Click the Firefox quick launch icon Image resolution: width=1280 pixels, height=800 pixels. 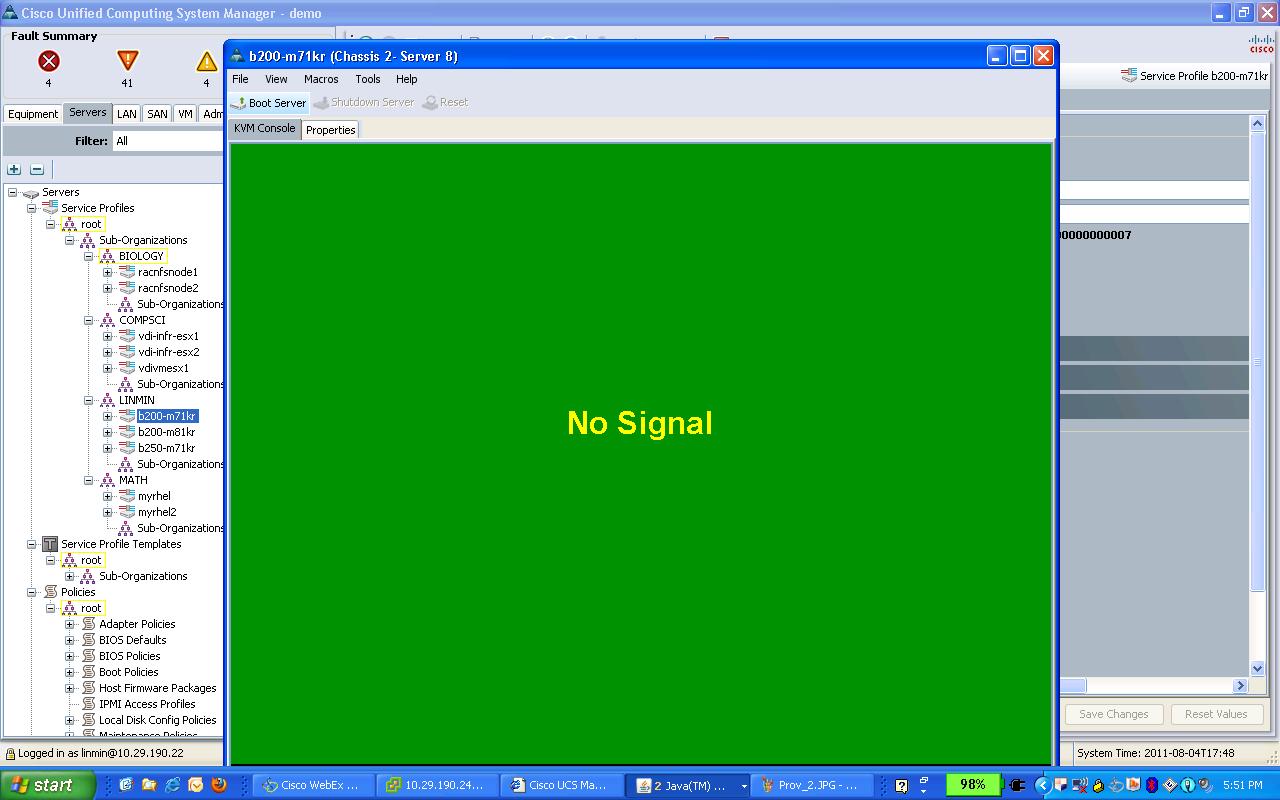(x=219, y=785)
